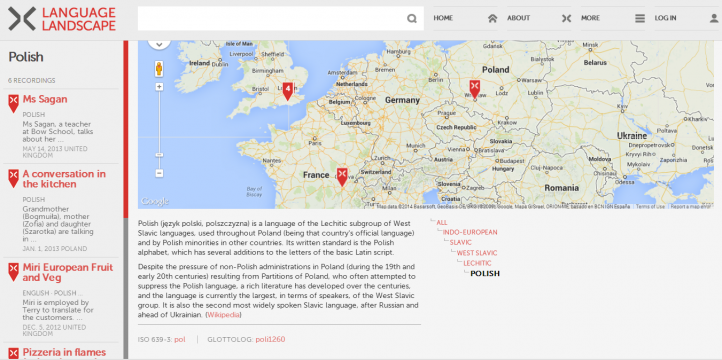Screen dimensions: 722x360
Task: Click Report a map error link
Action: pyautogui.click(x=692, y=207)
